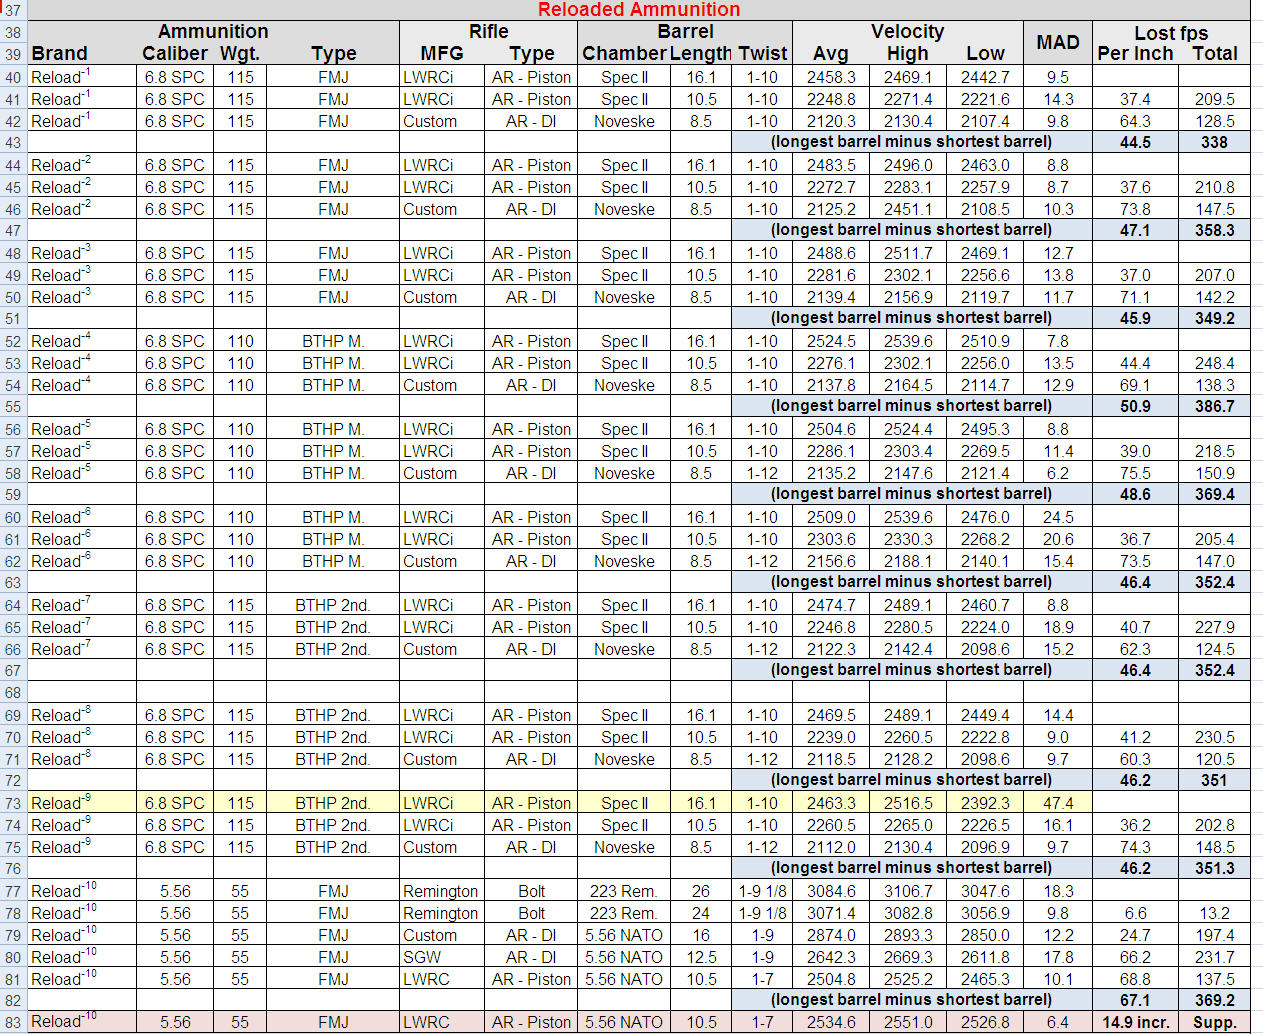Select the Supp. cell in row 83

click(x=1214, y=1022)
